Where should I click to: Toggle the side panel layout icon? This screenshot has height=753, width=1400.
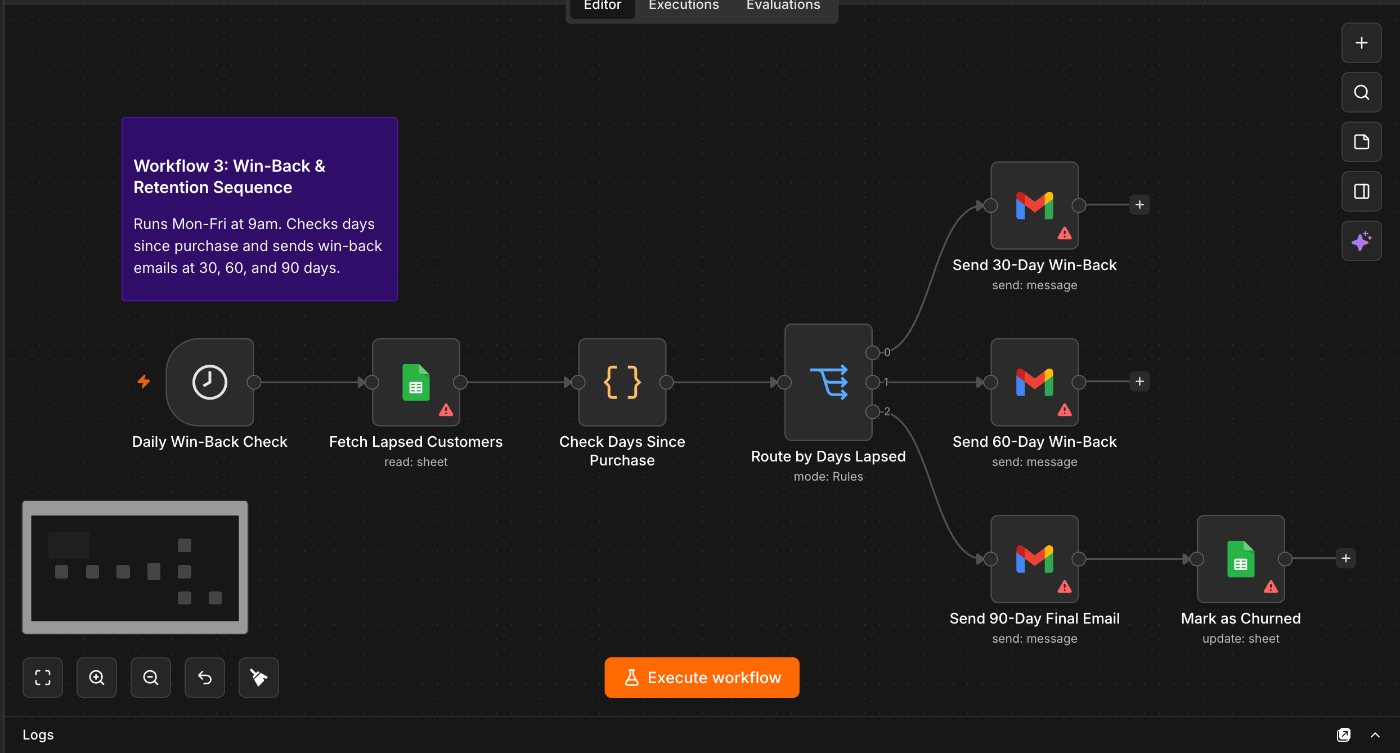pos(1361,191)
